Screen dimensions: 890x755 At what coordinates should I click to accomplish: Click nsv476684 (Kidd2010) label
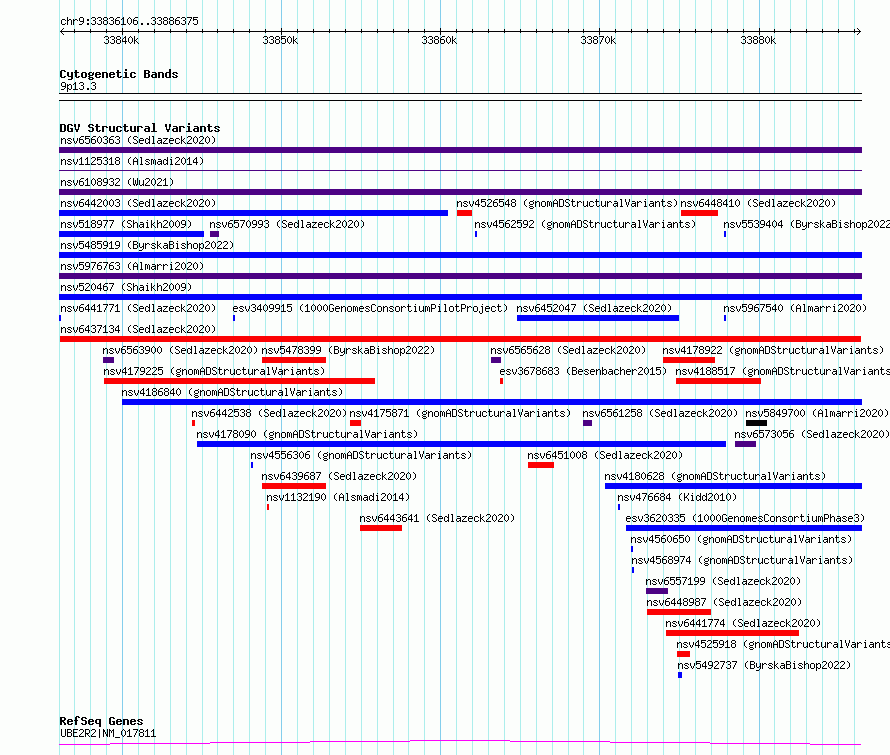click(x=677, y=497)
